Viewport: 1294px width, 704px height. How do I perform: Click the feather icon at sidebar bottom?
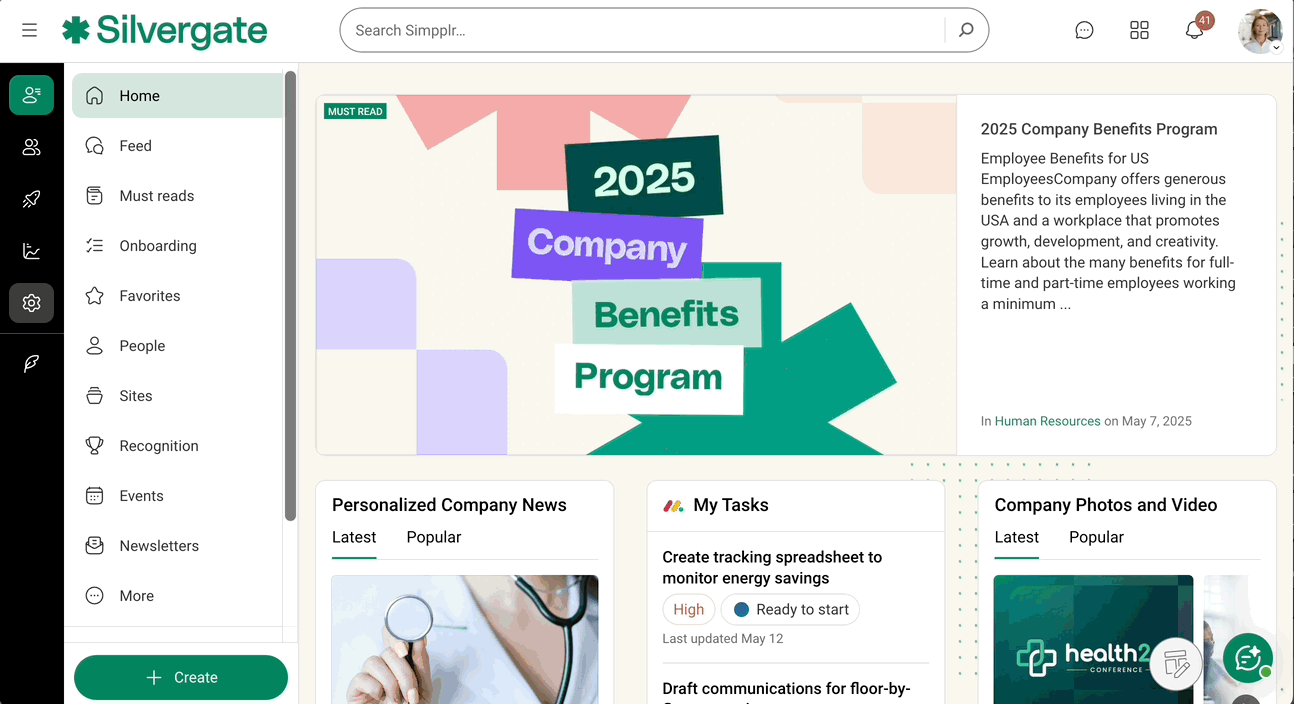[x=31, y=363]
